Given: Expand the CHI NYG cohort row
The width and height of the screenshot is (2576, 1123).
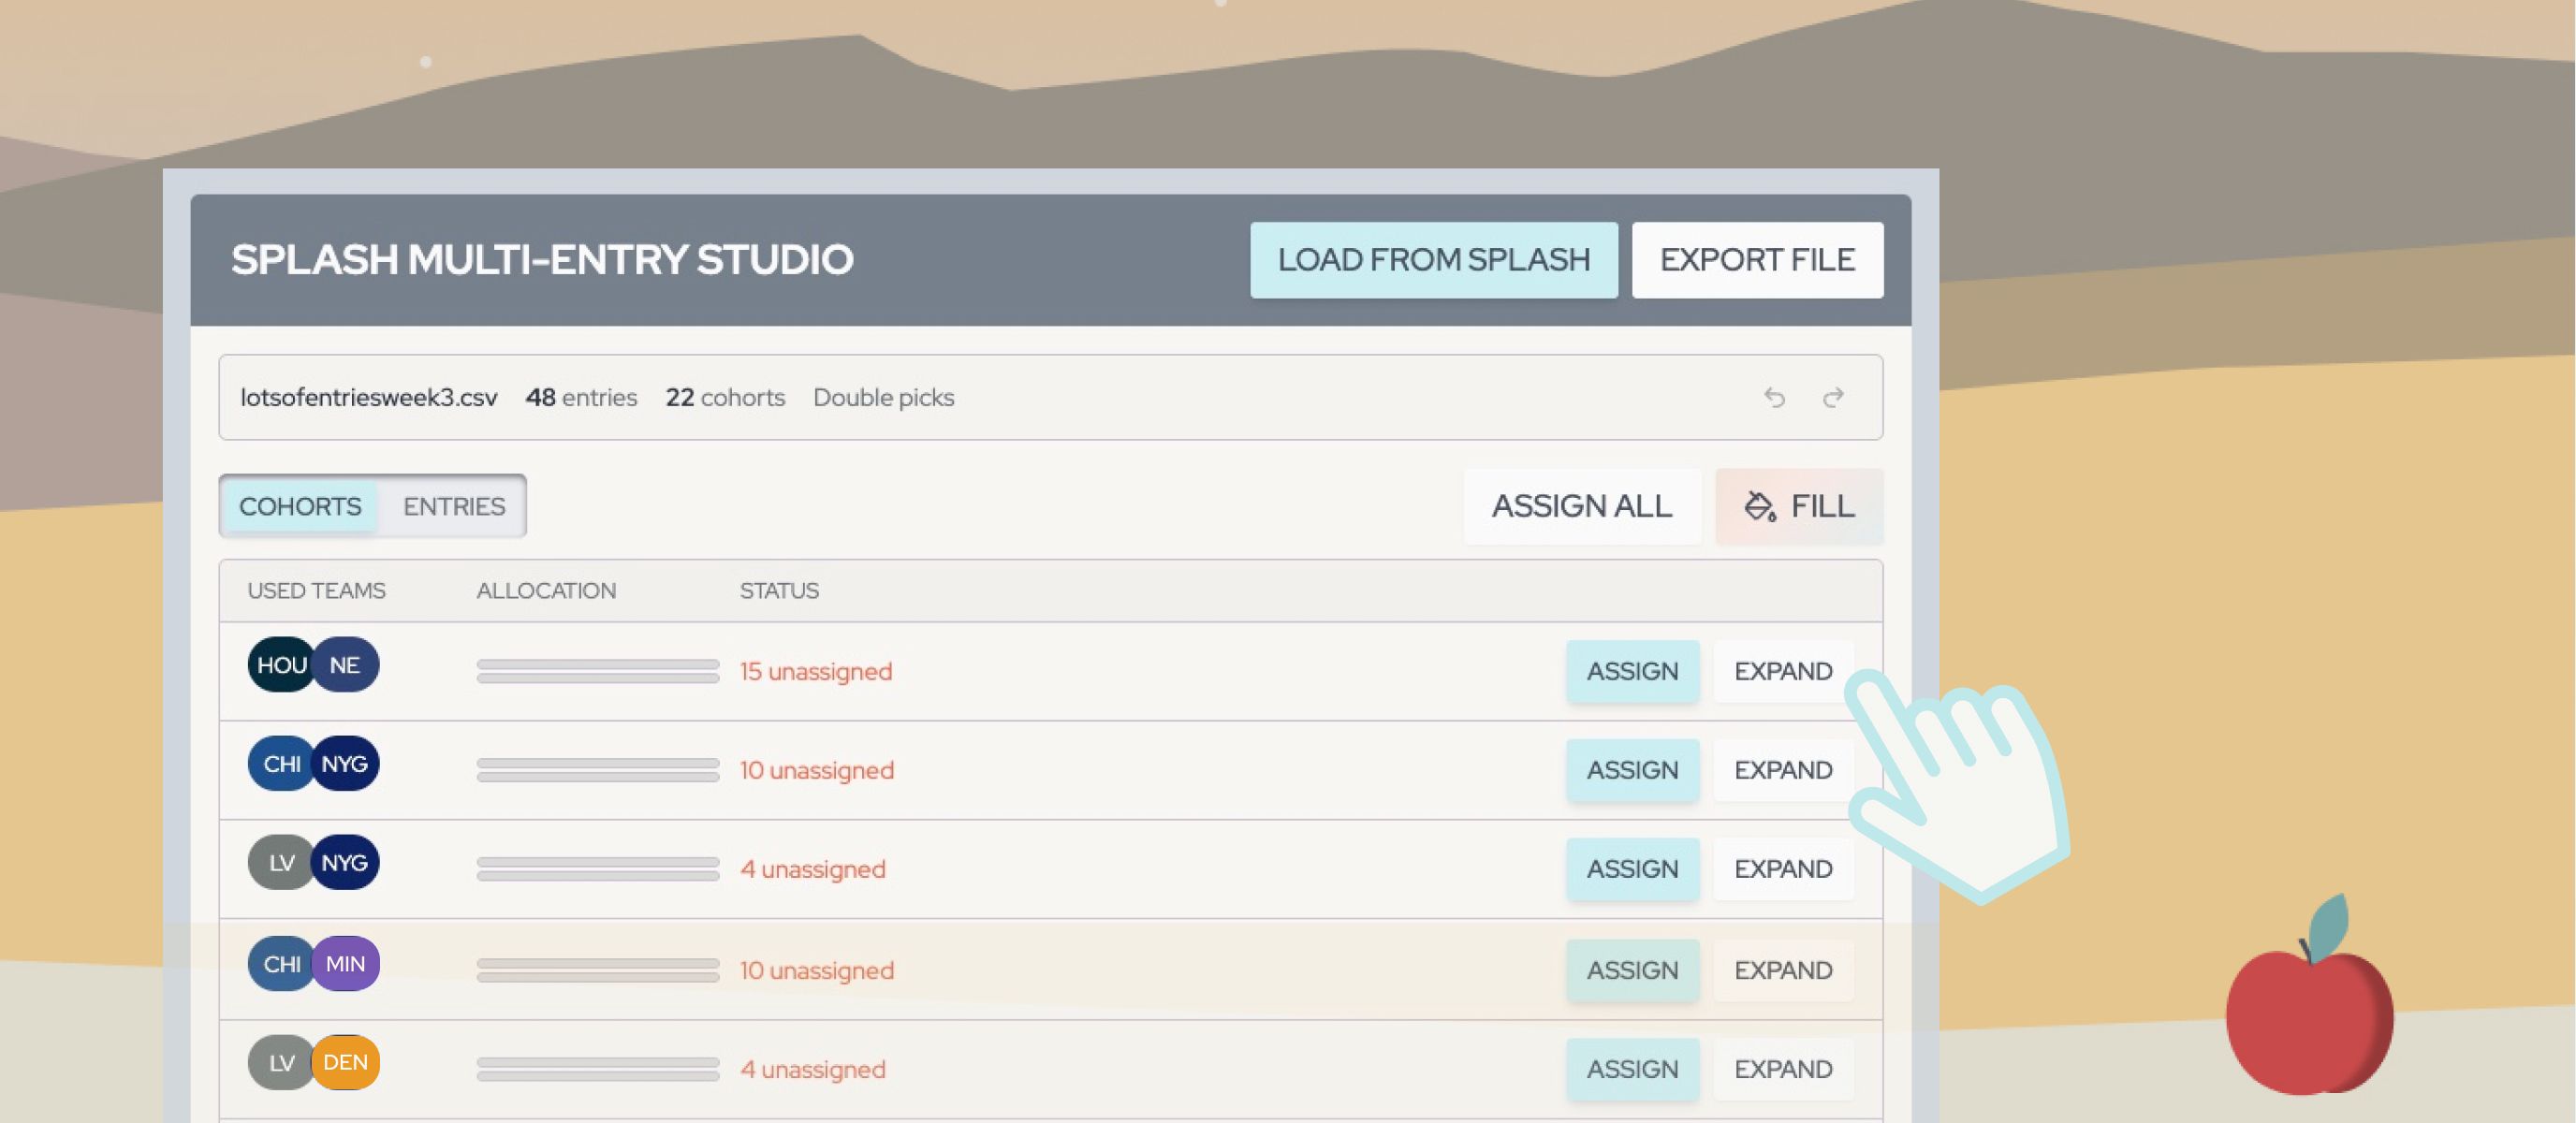Looking at the screenshot, I should click(x=1783, y=770).
